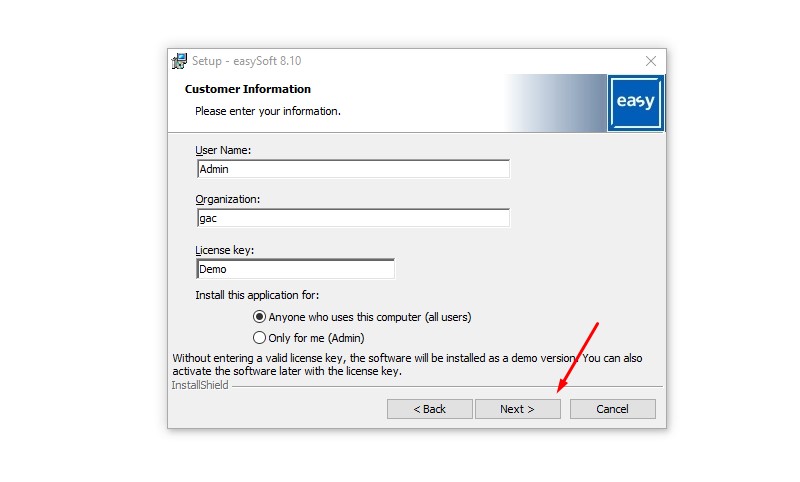Click 'Please enter your information.' text
Image resolution: width=800 pixels, height=482 pixels.
point(268,111)
